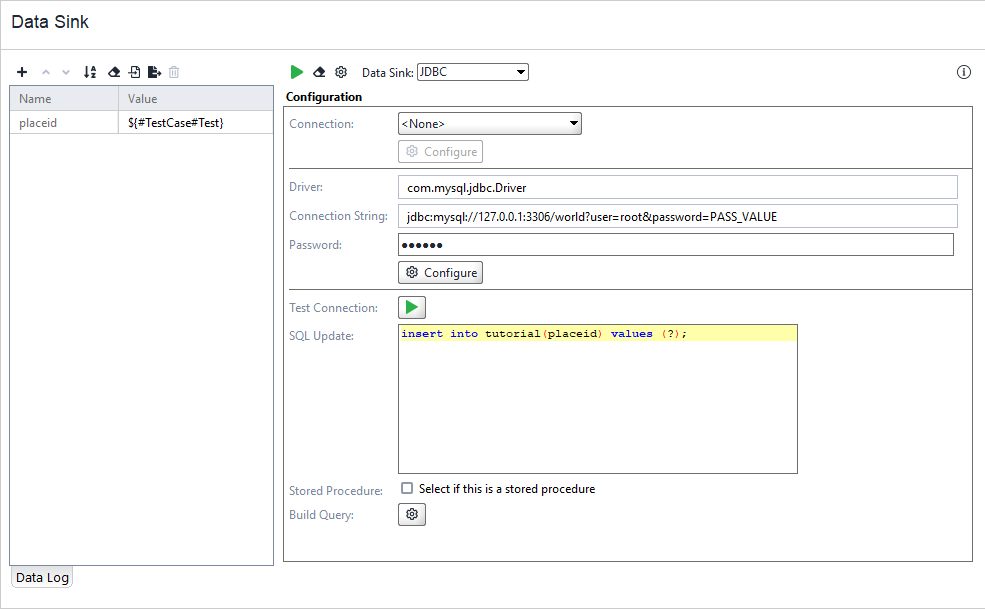Open Build Query with the gear button

[x=411, y=514]
